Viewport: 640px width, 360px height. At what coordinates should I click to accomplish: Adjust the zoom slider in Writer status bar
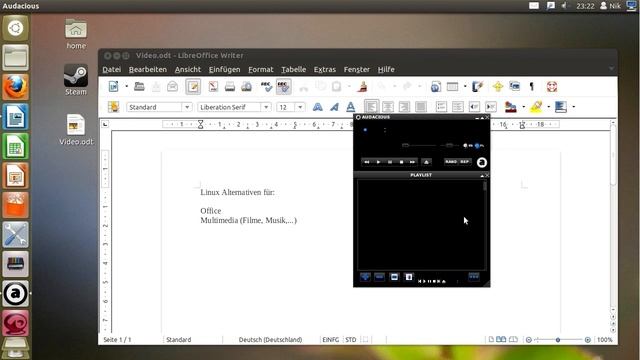pos(558,340)
